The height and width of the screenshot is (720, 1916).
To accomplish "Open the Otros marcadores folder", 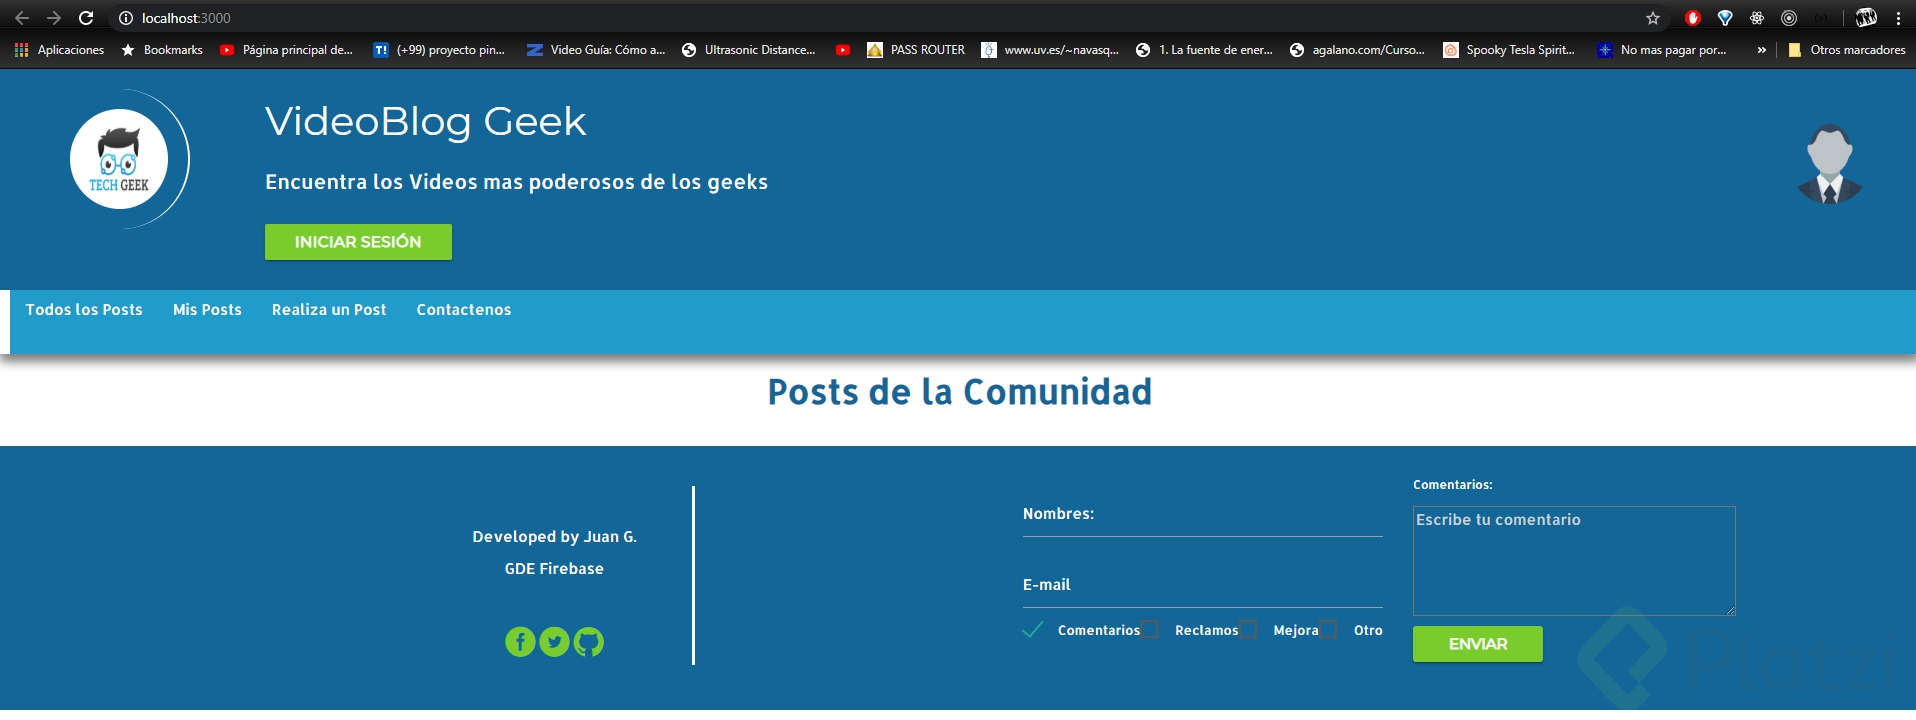I will [1847, 50].
